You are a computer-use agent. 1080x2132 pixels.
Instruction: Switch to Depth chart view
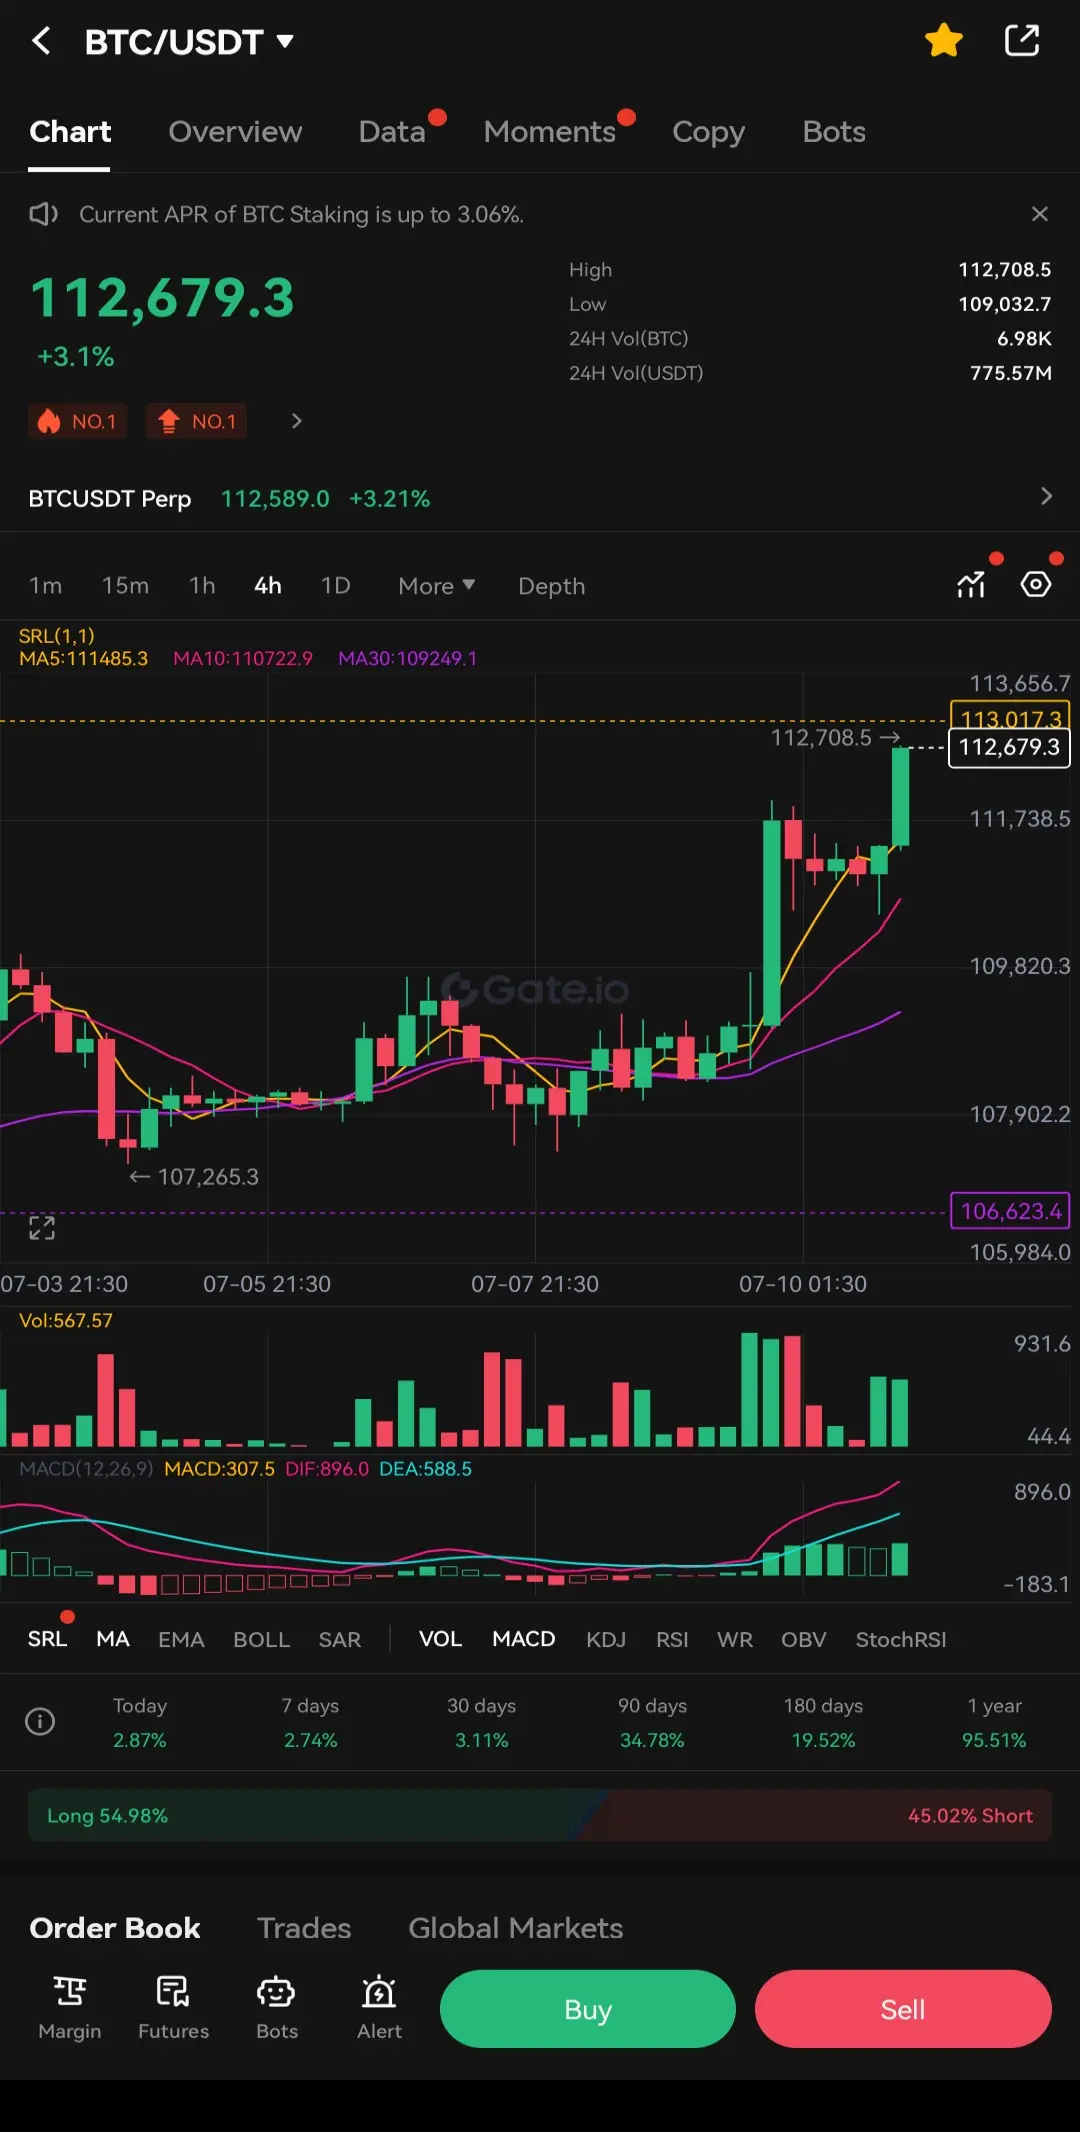pyautogui.click(x=551, y=586)
